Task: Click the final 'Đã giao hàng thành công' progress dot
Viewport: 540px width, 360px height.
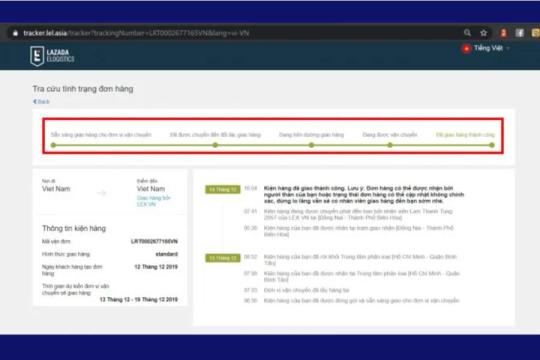Action: click(x=492, y=145)
